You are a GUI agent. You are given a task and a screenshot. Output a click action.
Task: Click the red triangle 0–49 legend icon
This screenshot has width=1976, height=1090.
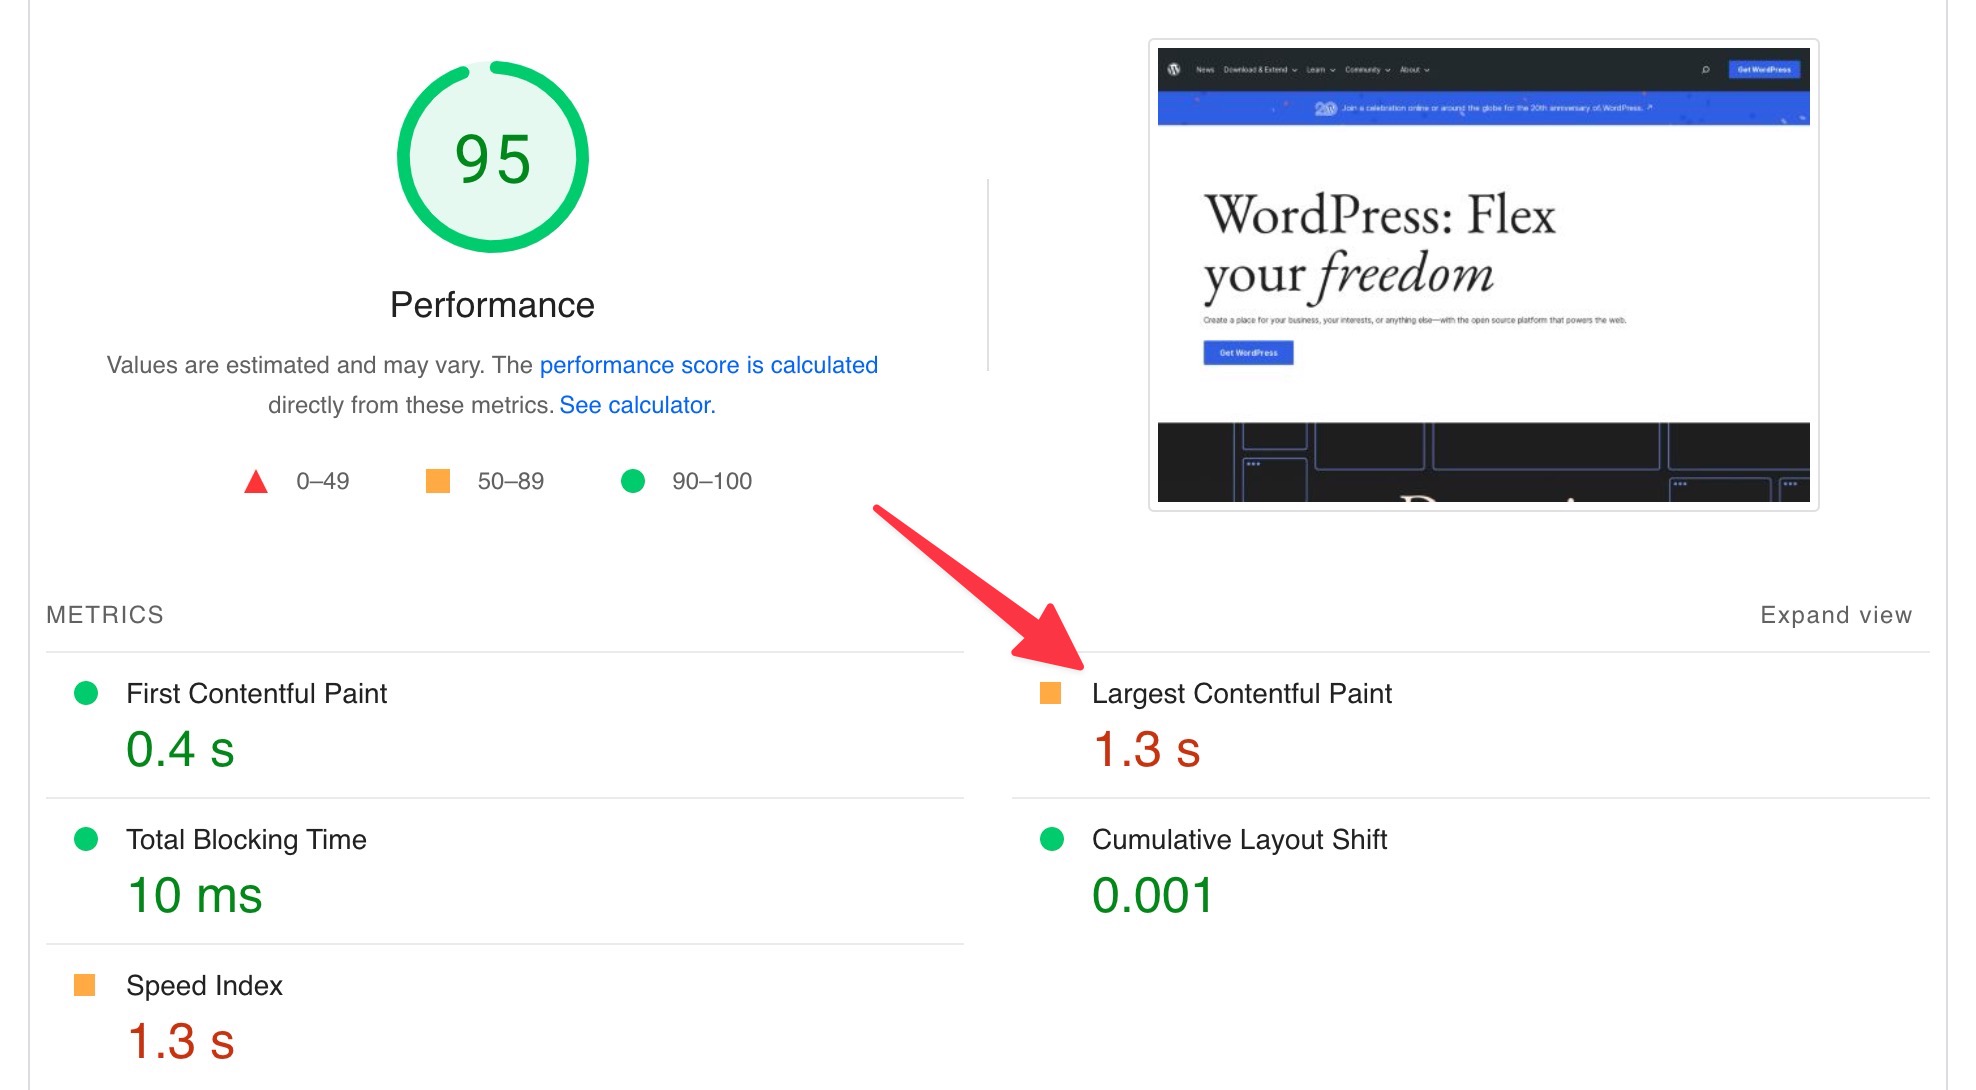click(x=256, y=483)
